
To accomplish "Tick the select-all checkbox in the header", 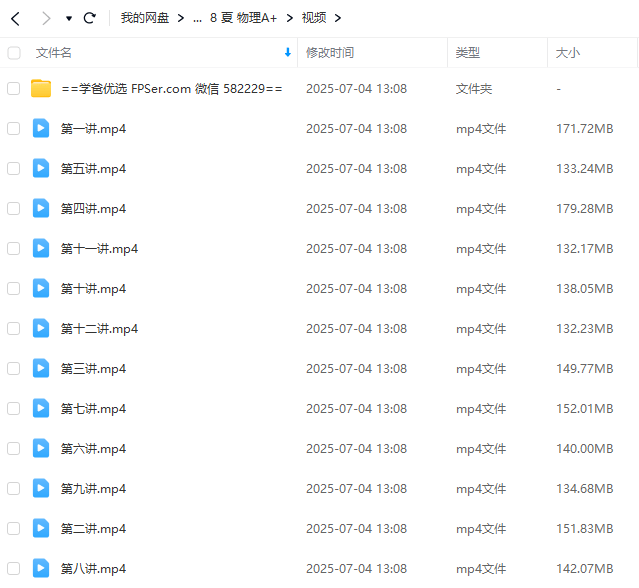I will point(14,53).
